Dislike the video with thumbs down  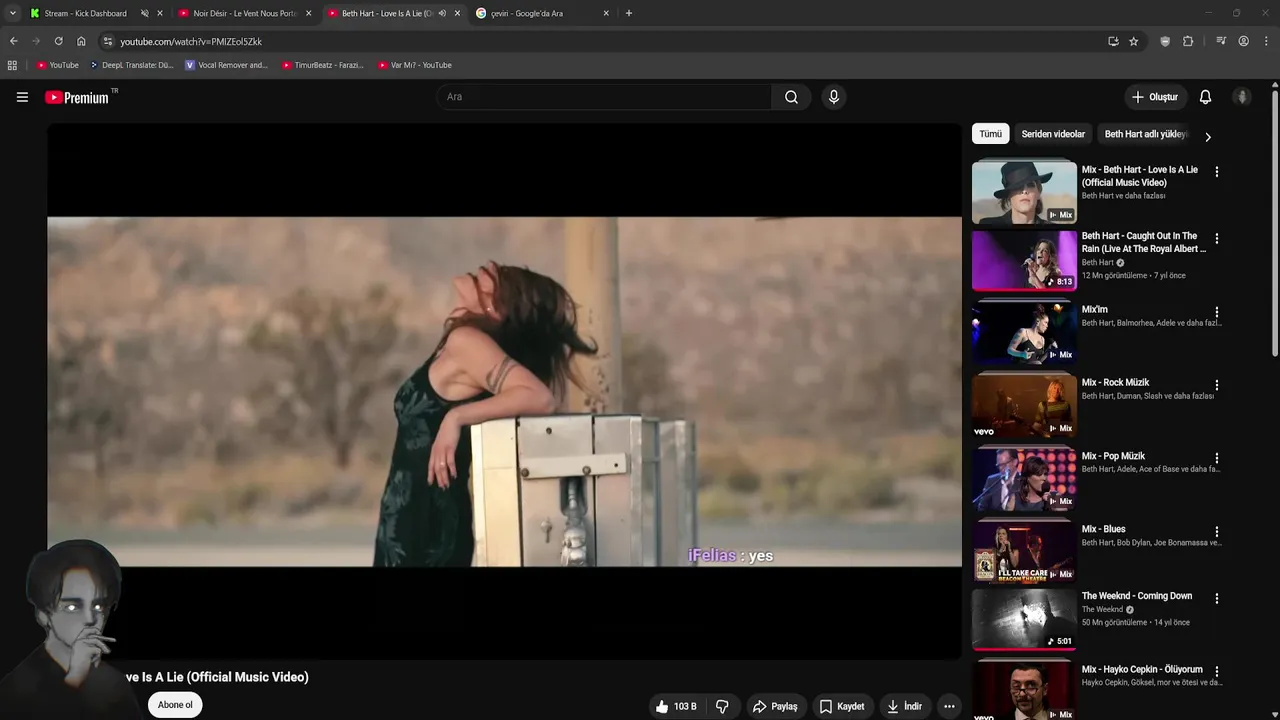(x=722, y=706)
